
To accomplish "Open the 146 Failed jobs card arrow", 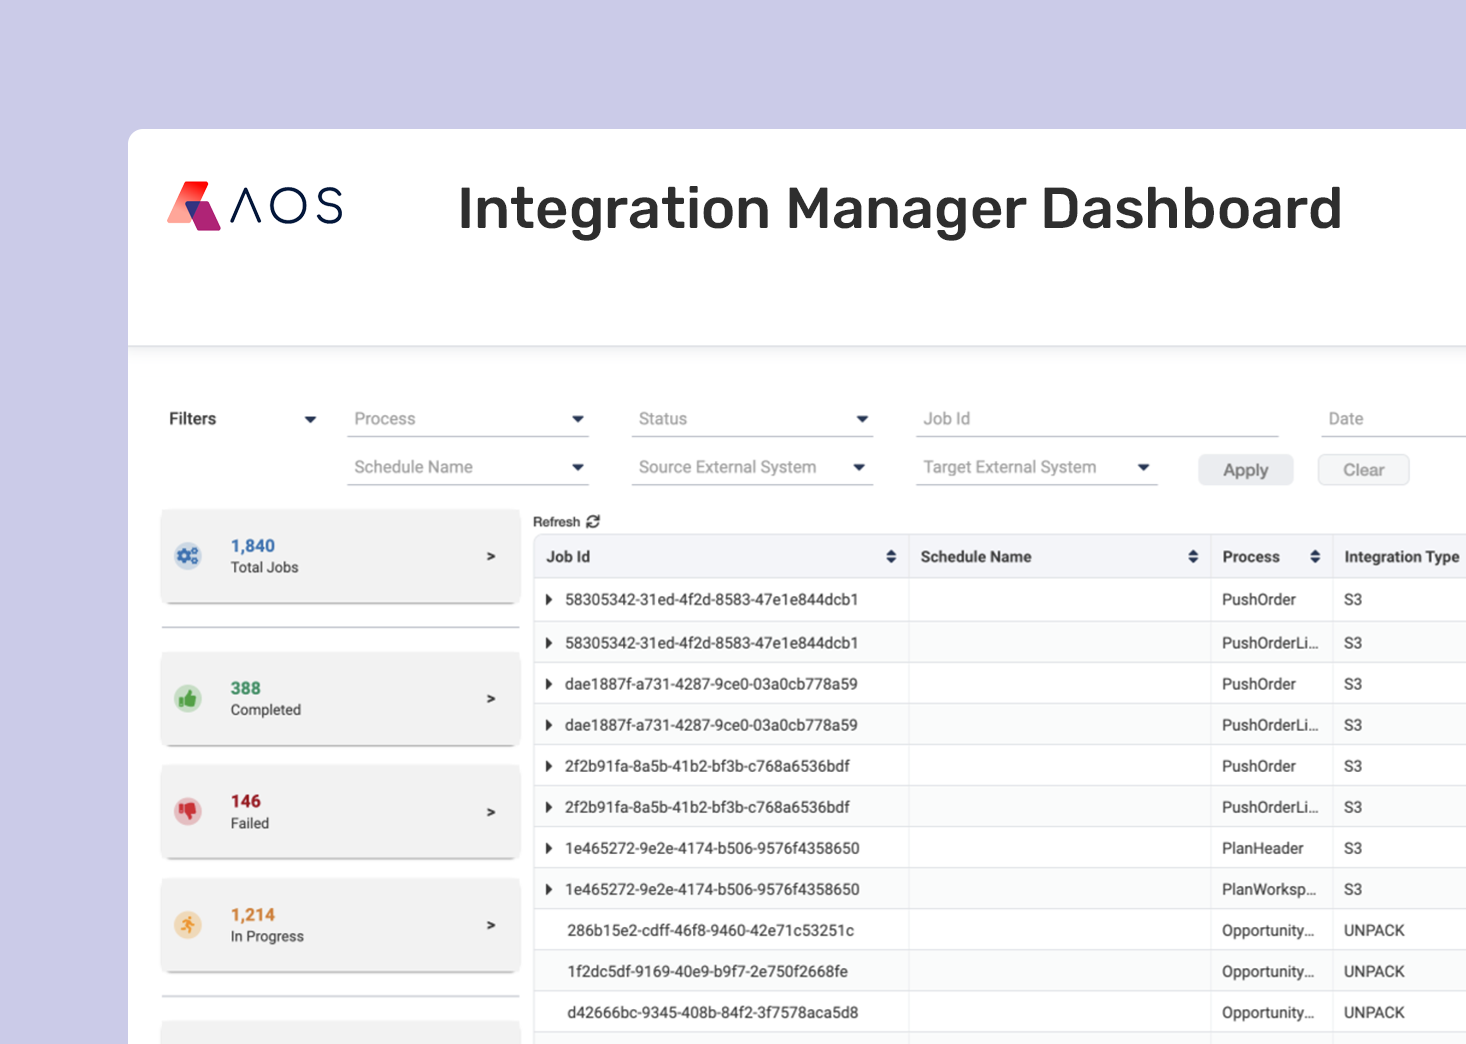I will [x=491, y=812].
